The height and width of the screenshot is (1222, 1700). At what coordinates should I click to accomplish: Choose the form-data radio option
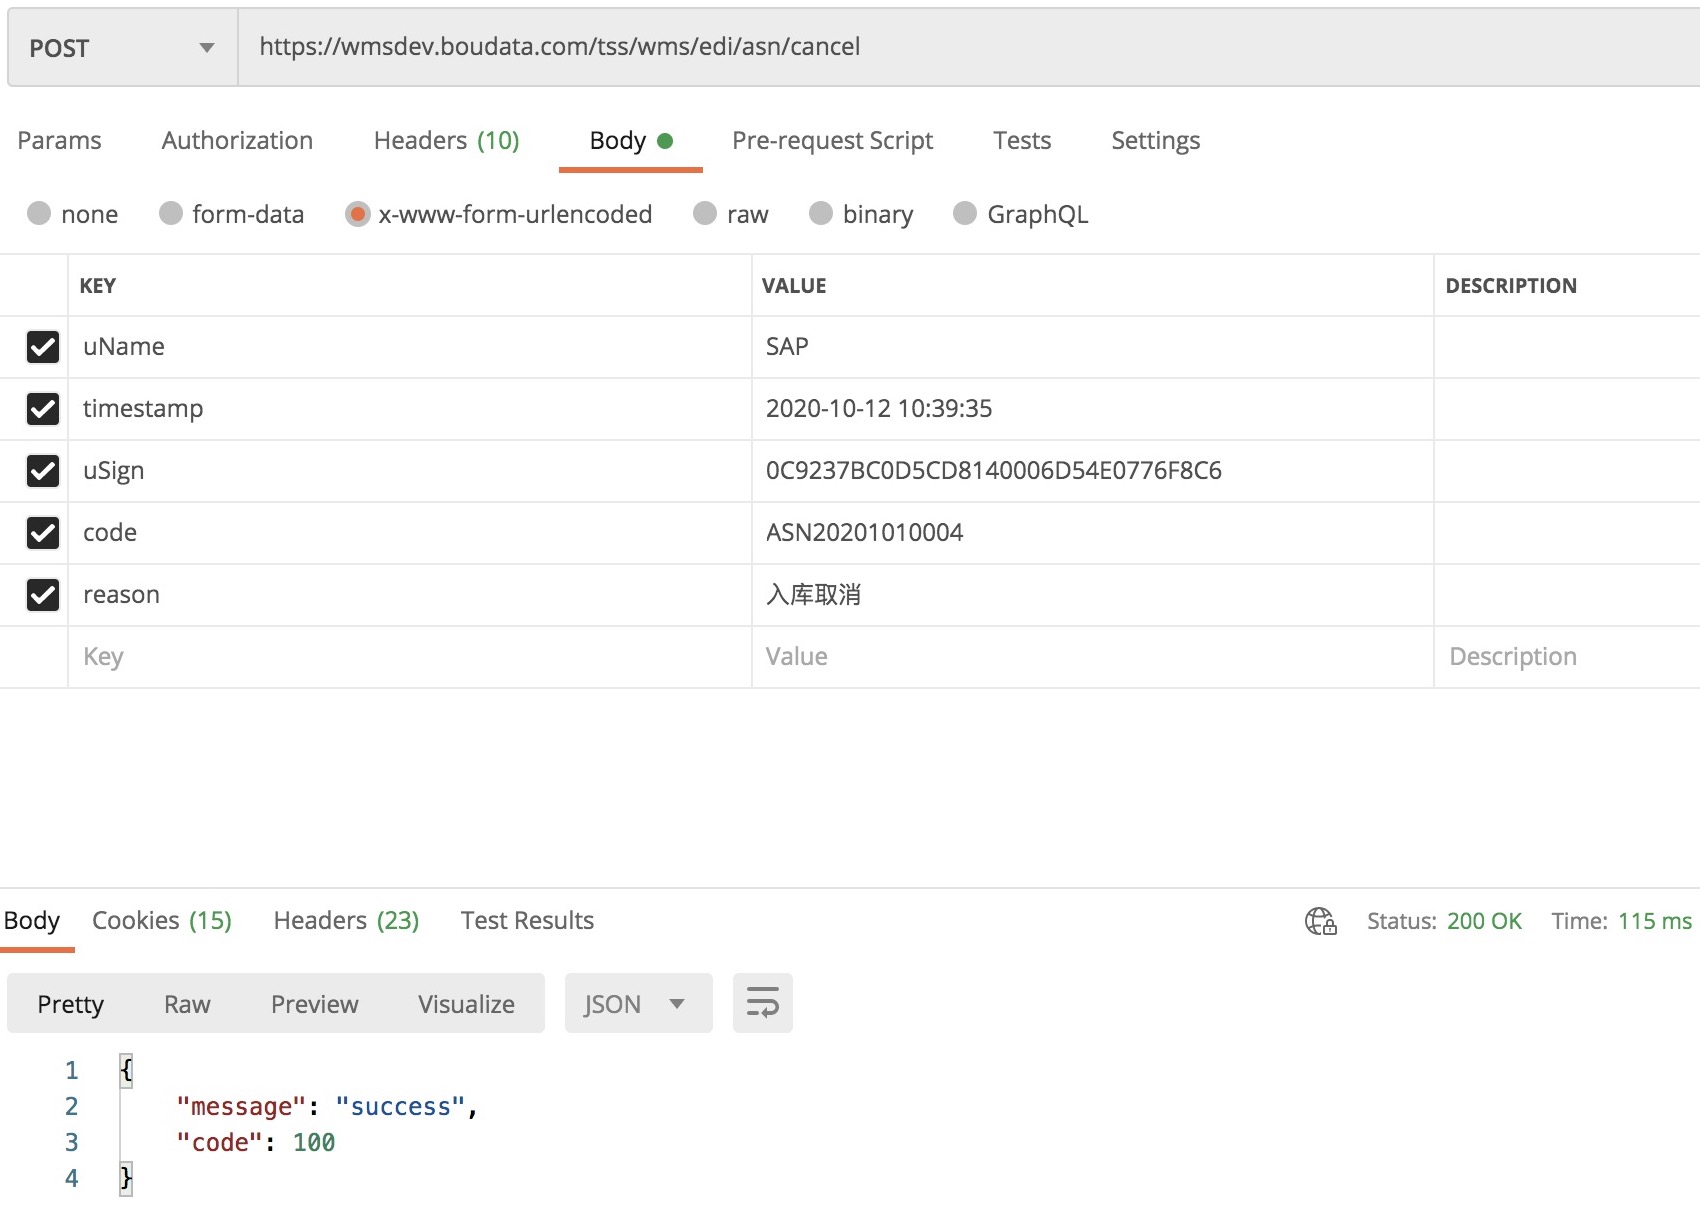click(x=171, y=214)
